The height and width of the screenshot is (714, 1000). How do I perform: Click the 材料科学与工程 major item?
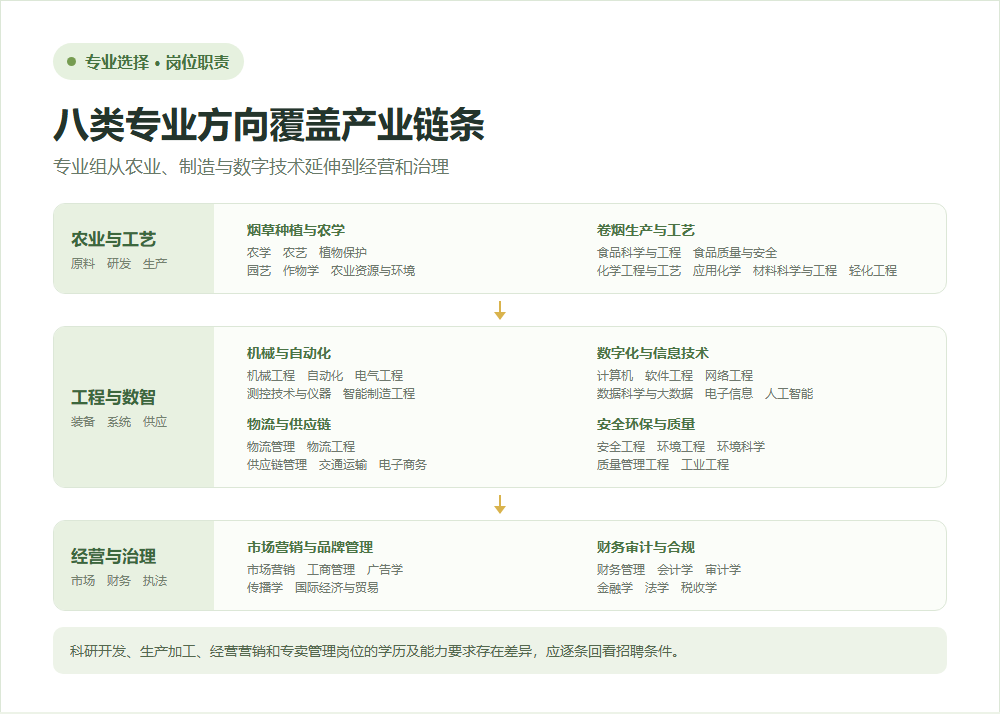point(795,271)
